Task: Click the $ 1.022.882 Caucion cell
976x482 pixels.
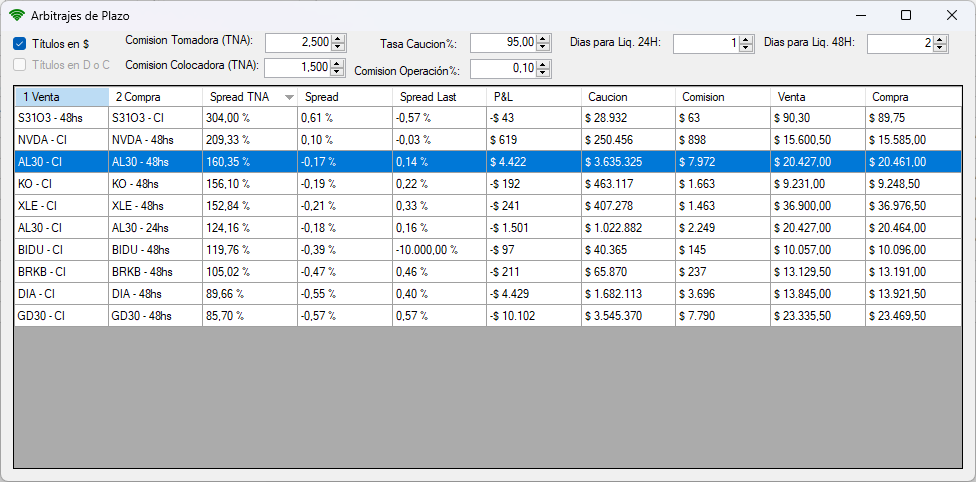Action: (x=629, y=227)
